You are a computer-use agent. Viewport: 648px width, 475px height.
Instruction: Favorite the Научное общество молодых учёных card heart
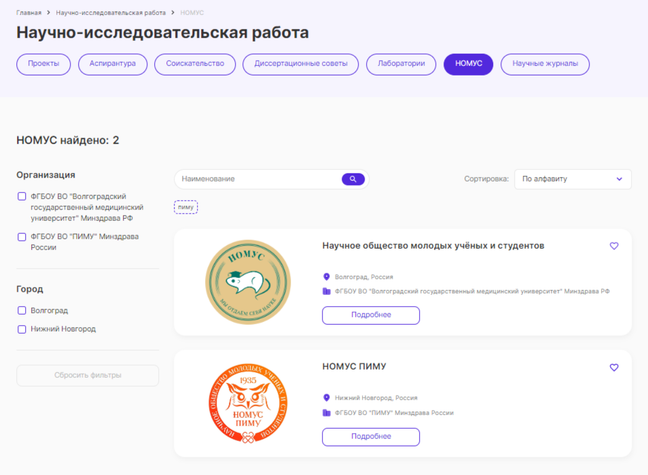pyautogui.click(x=614, y=246)
